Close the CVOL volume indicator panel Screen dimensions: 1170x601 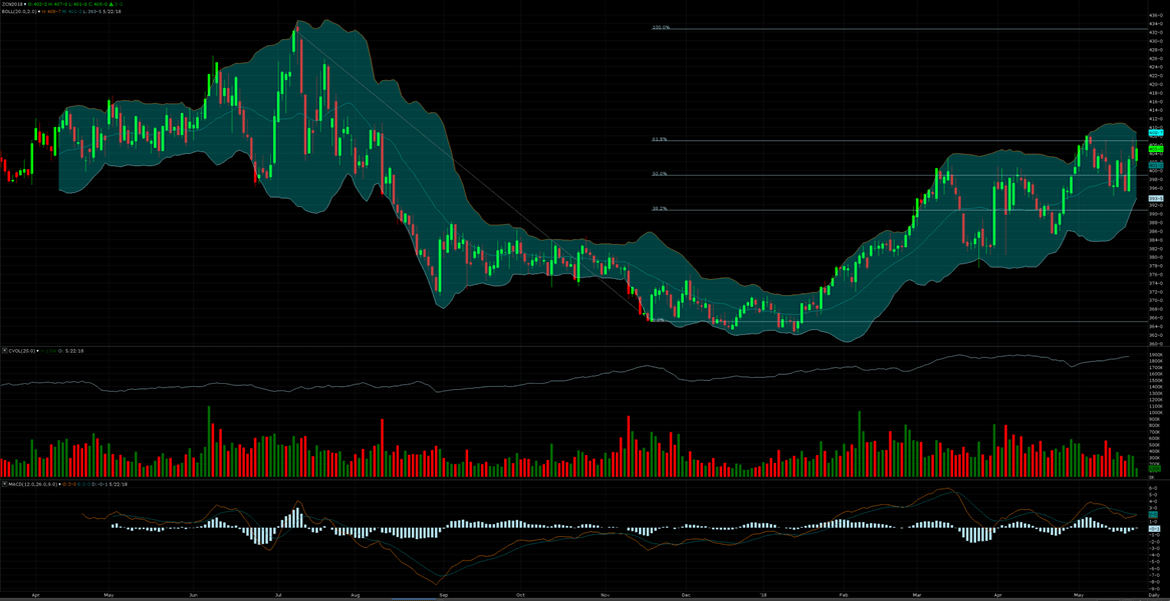(4, 351)
